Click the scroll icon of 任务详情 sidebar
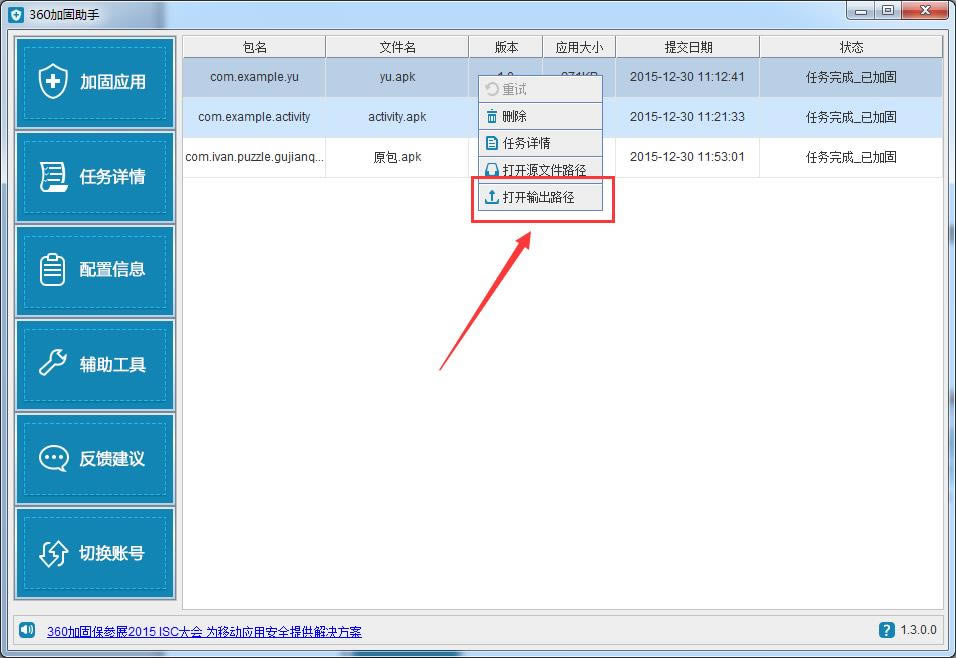956x658 pixels. 53,176
